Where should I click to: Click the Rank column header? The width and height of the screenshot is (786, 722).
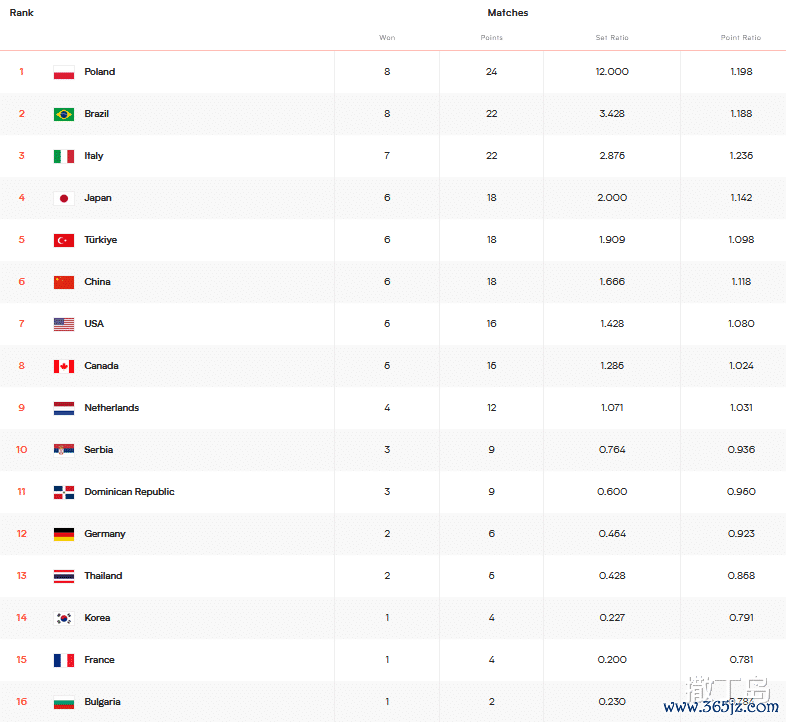click(22, 13)
